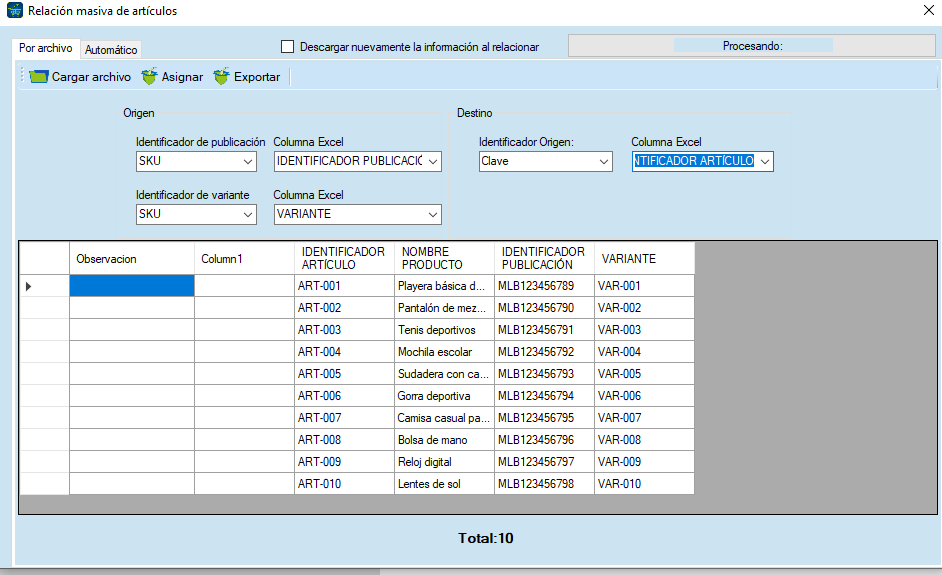Click the Gorra deportiva cell
Screen dimensions: 942x575
point(445,396)
